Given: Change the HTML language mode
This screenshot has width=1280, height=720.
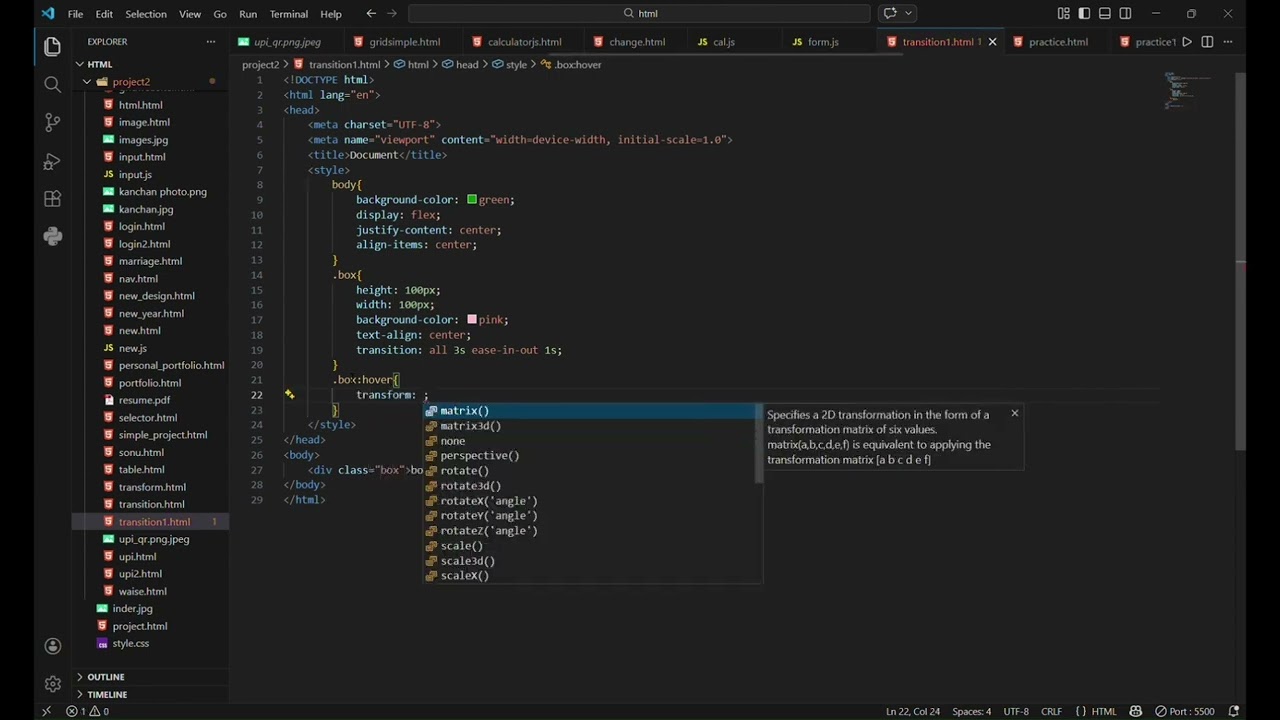Looking at the screenshot, I should (1104, 712).
